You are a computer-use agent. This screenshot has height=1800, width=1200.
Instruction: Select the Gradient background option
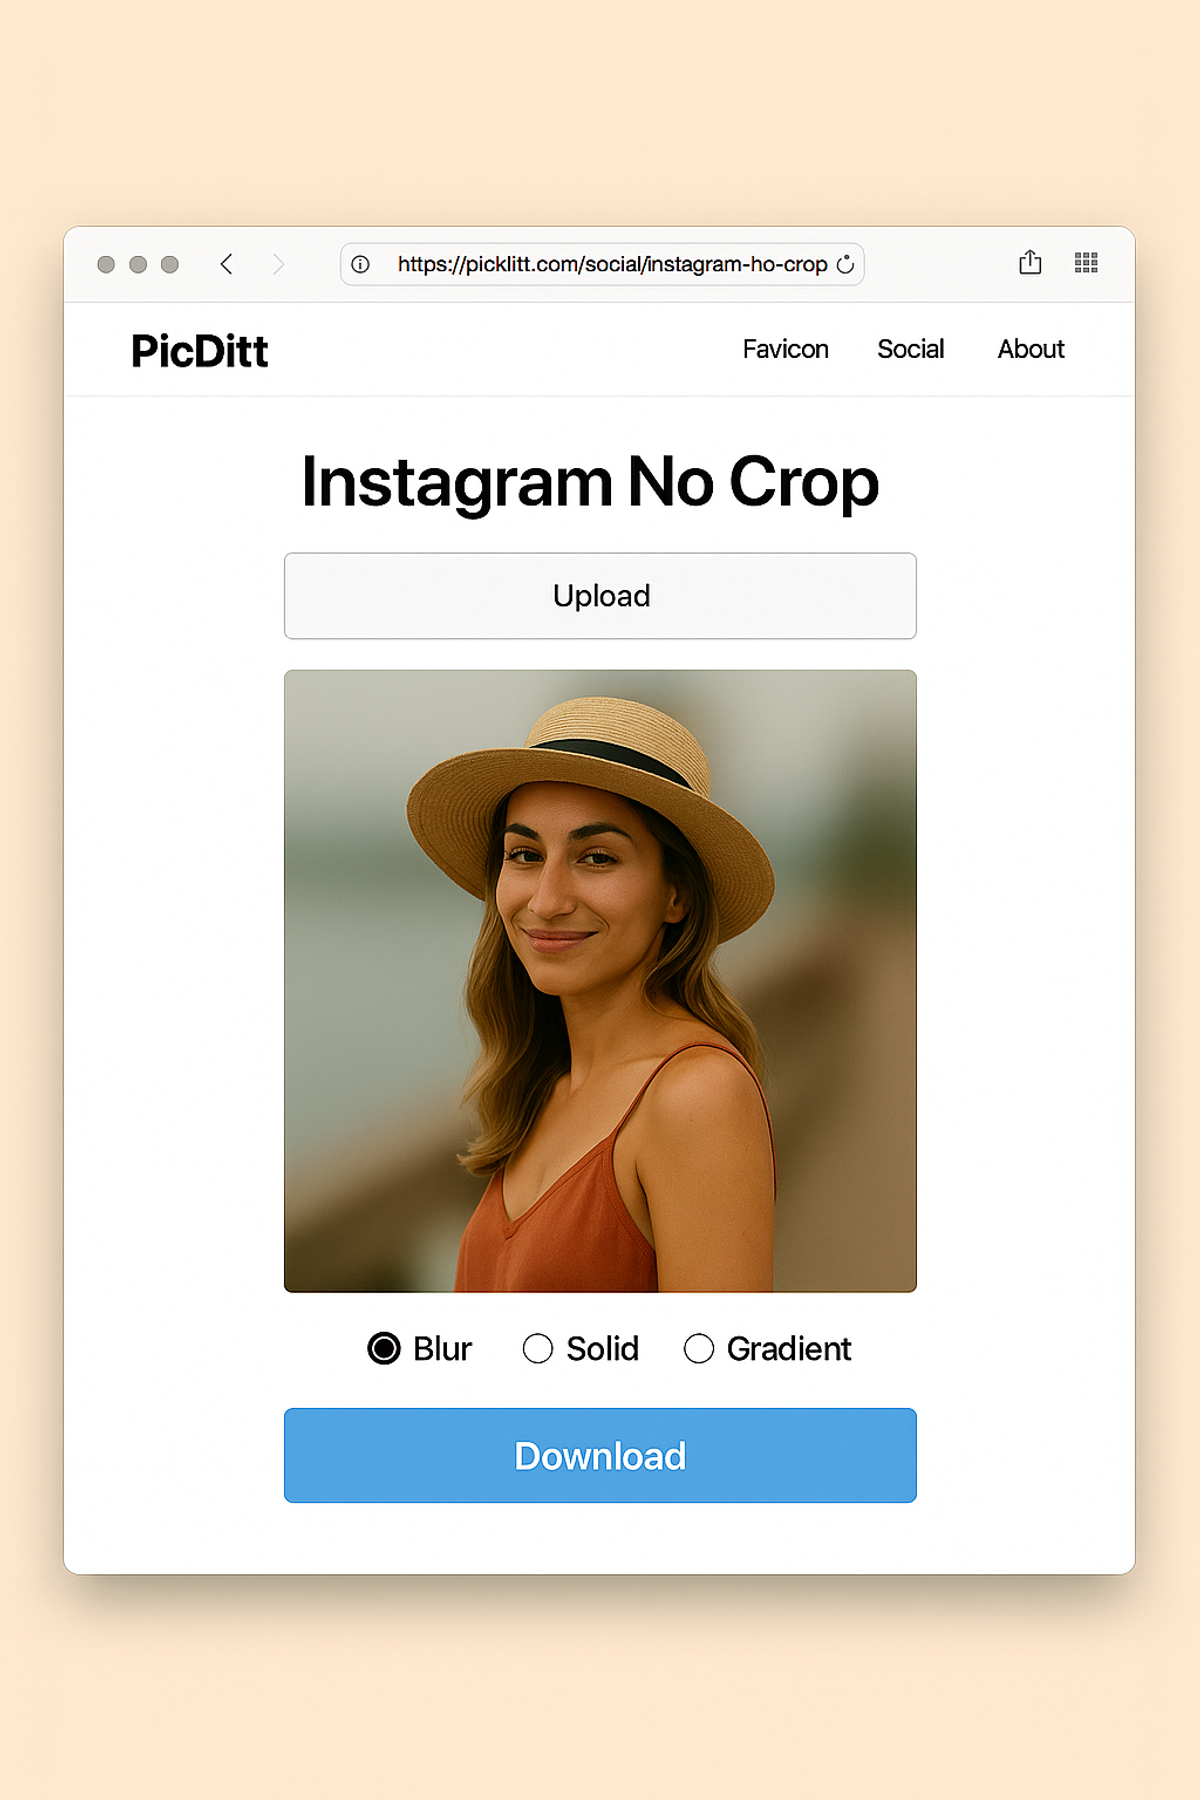tap(700, 1349)
